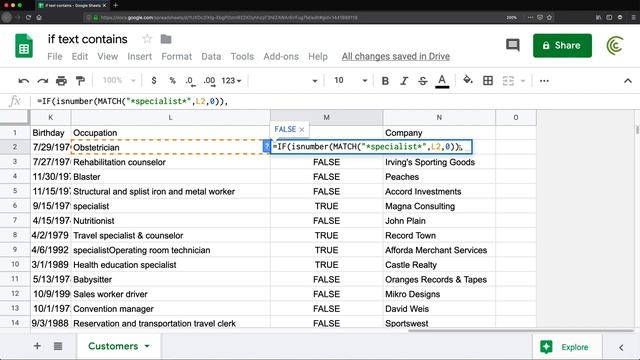Click the document title 'if text contains'
The image size is (640, 360).
pyautogui.click(x=87, y=39)
